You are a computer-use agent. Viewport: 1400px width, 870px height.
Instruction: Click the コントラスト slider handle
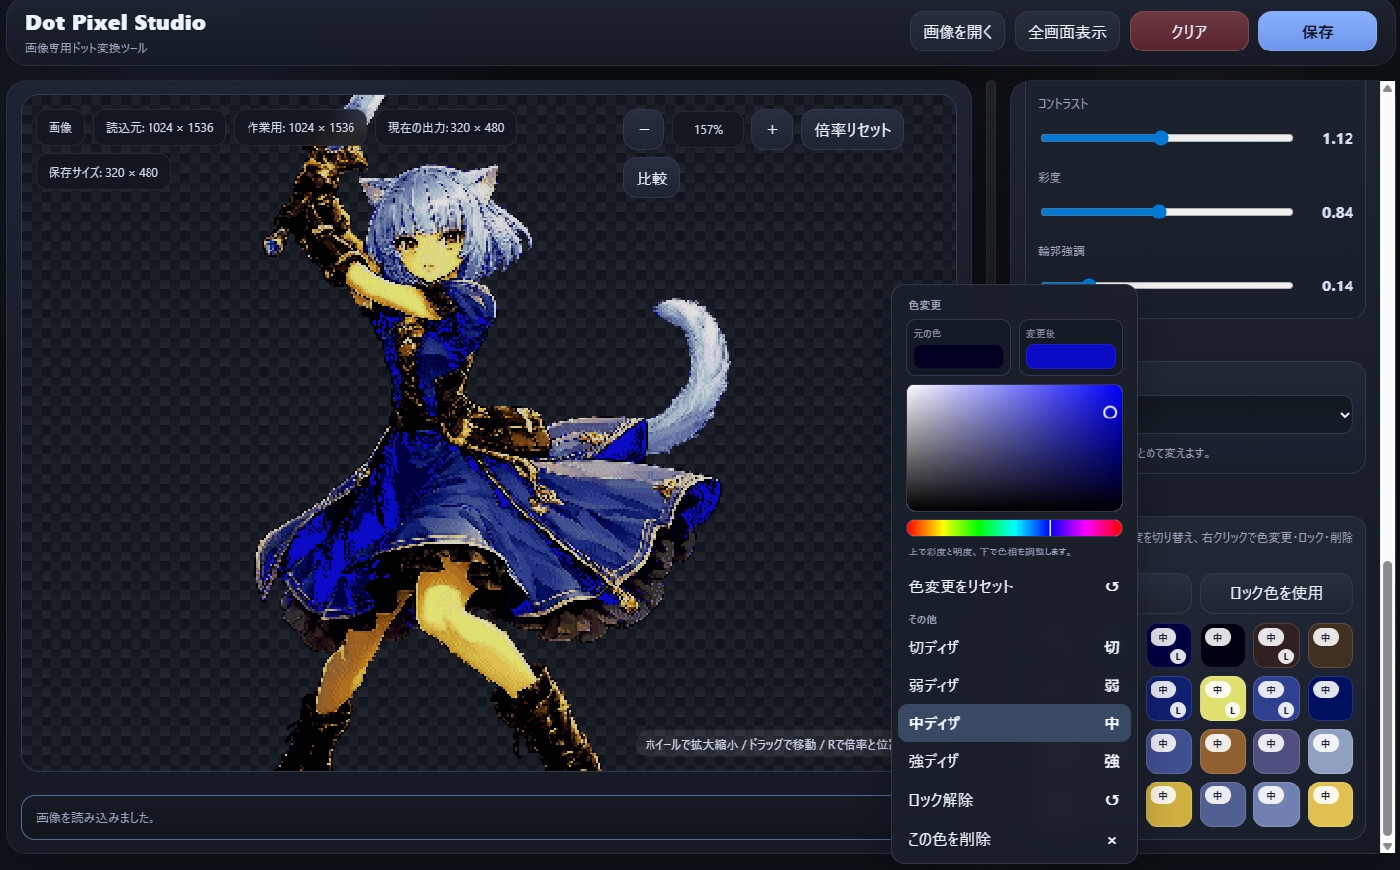[1161, 138]
